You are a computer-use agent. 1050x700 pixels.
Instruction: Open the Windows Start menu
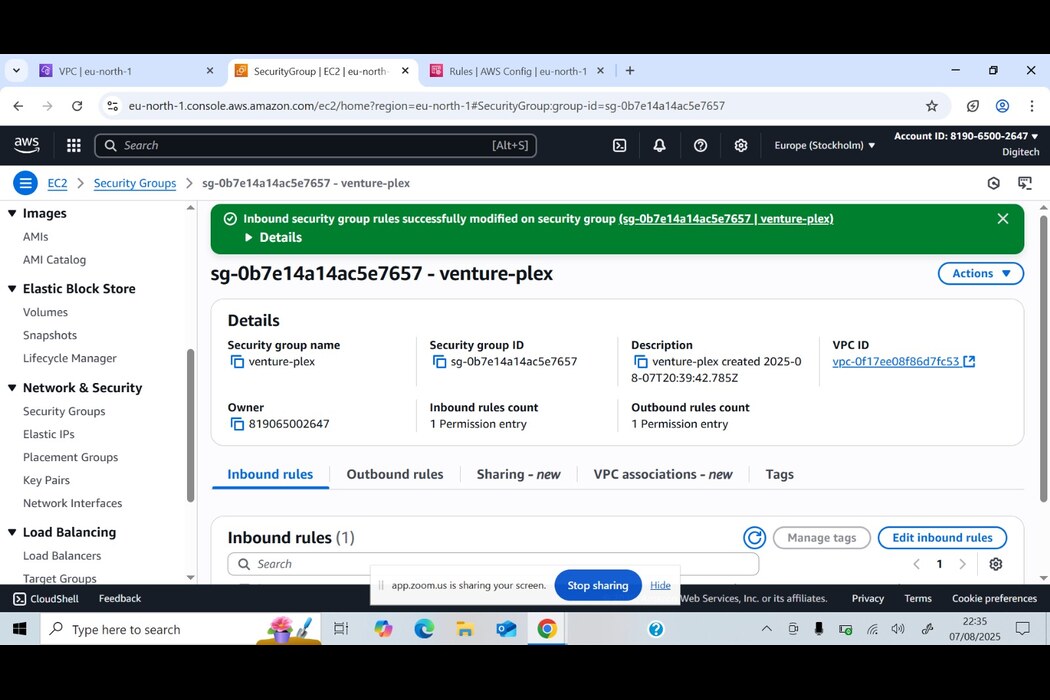click(19, 629)
